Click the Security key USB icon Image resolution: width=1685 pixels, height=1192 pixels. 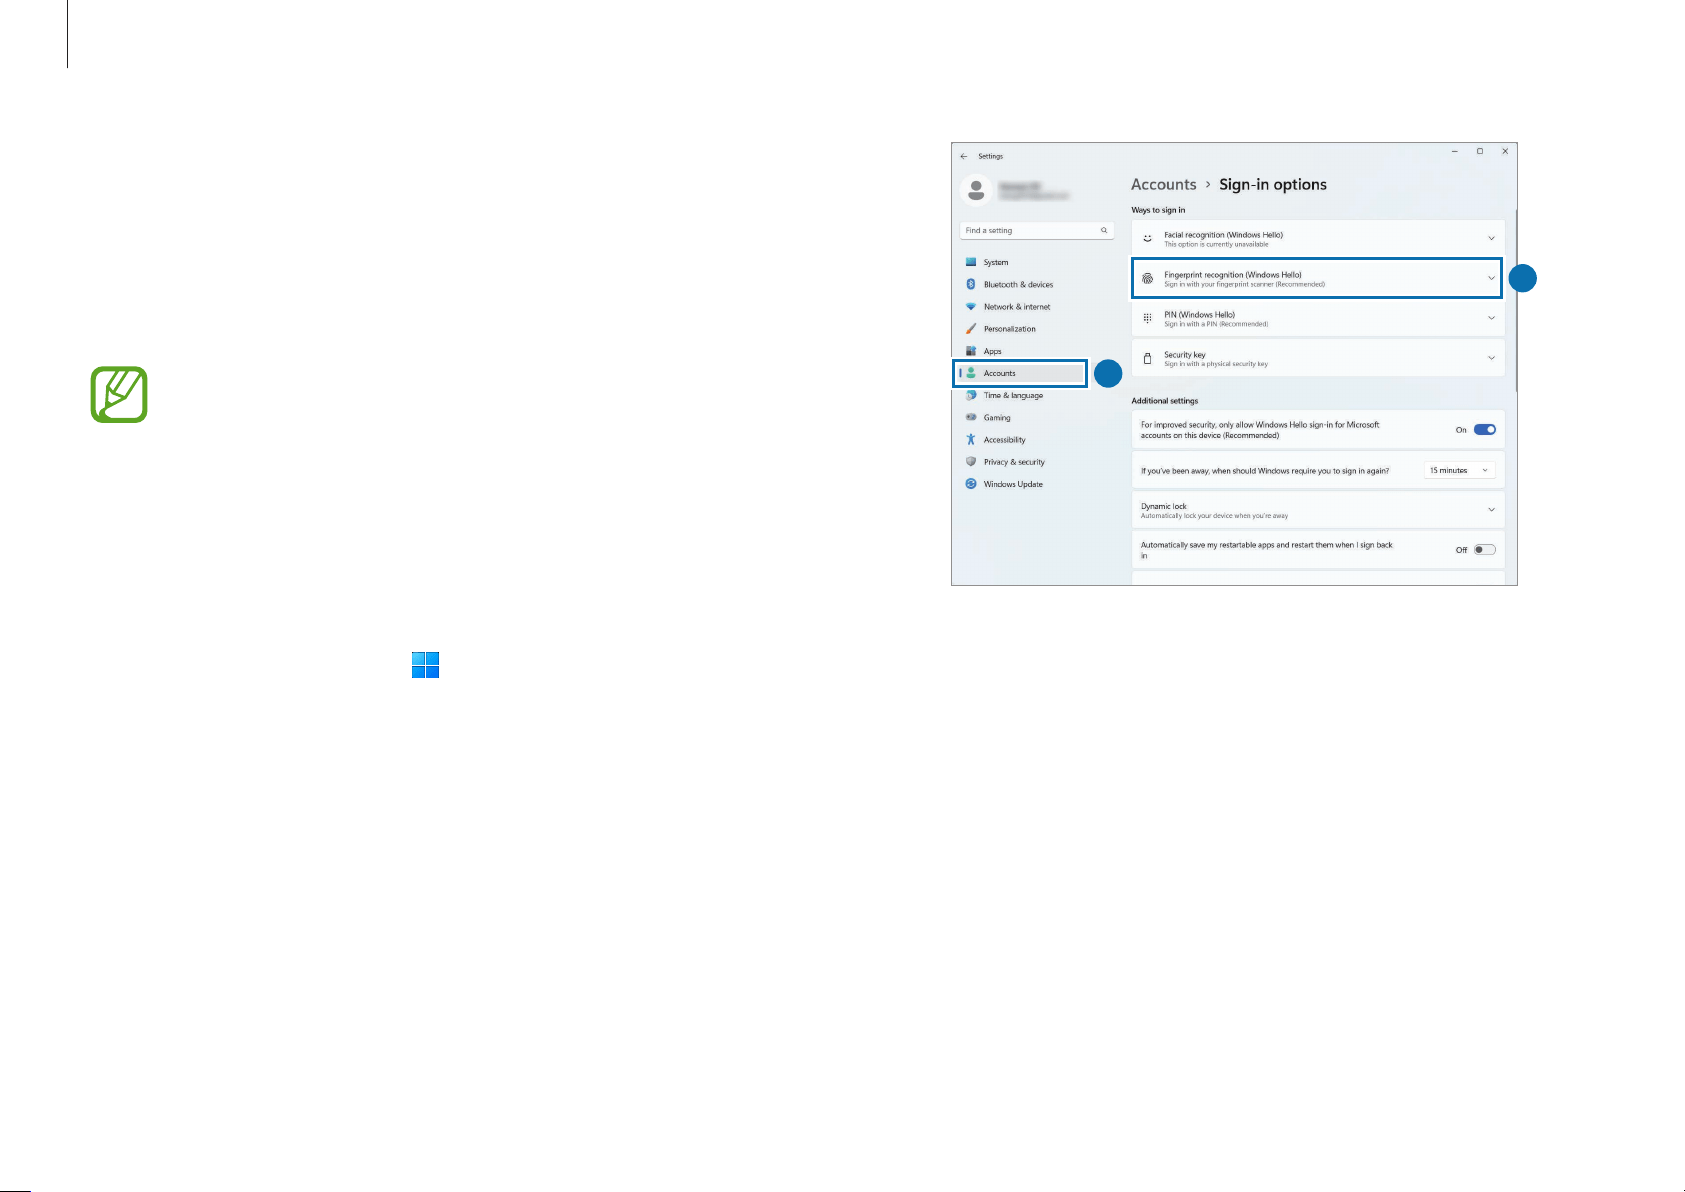[x=1147, y=358]
